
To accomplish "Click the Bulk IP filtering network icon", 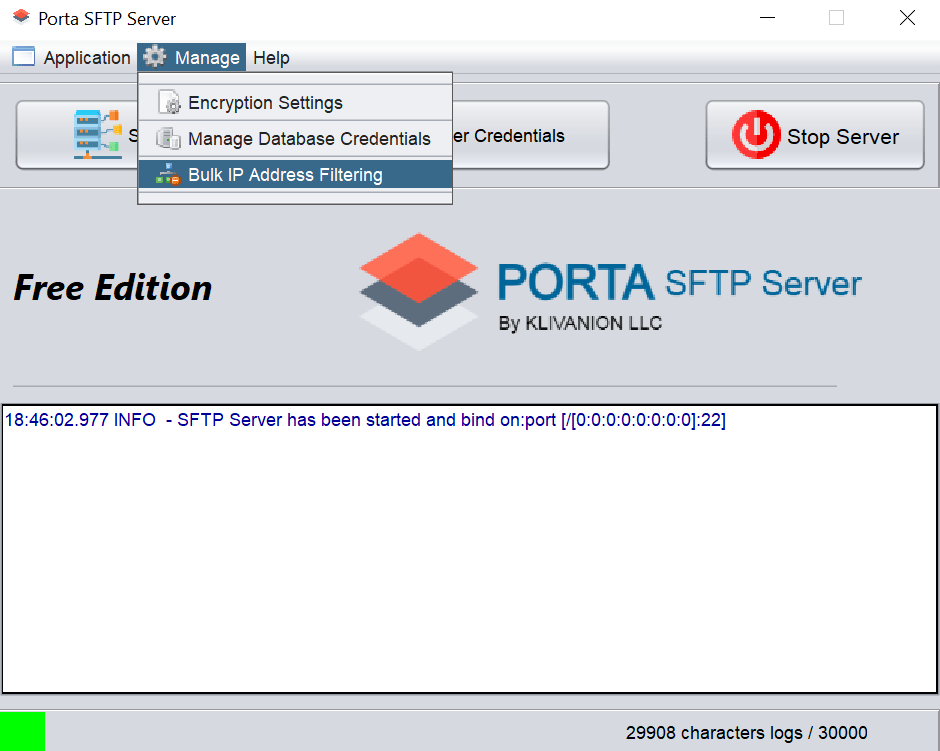I will coord(167,174).
